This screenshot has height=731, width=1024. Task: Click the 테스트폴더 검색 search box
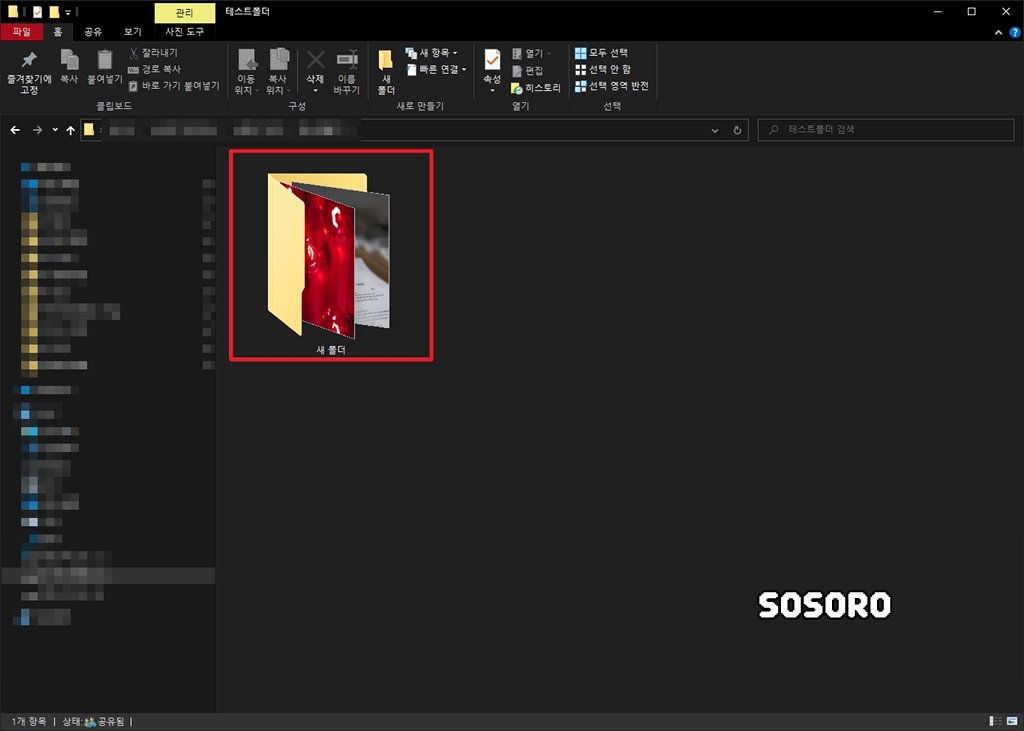[886, 129]
